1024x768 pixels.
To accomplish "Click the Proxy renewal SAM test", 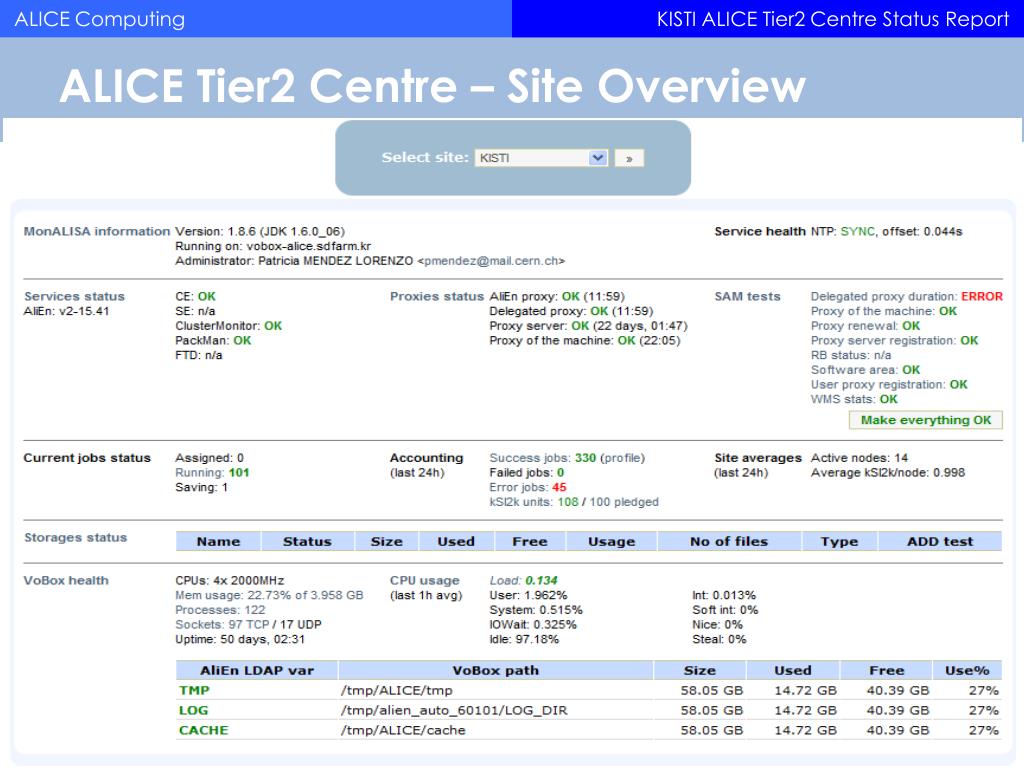I will coord(865,326).
